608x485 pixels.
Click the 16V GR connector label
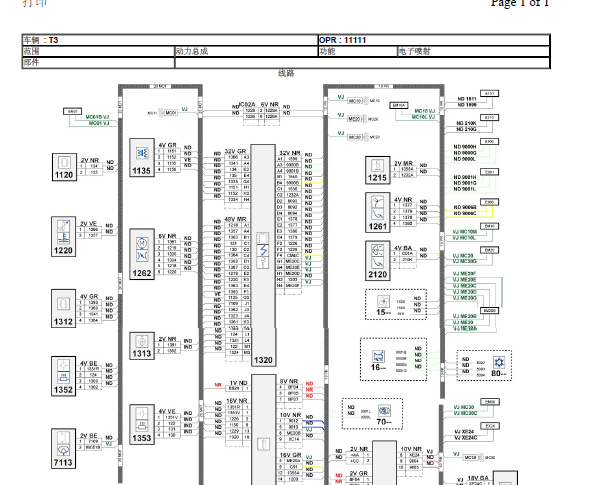point(290,455)
